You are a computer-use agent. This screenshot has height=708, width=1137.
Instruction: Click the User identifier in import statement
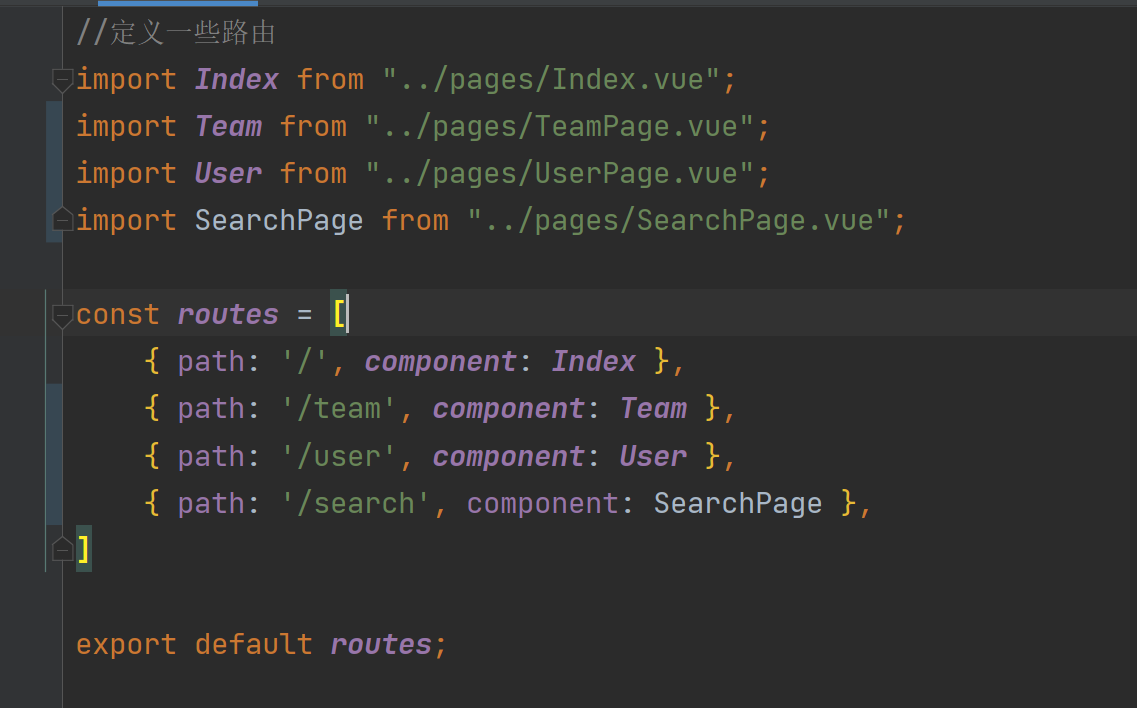click(228, 173)
